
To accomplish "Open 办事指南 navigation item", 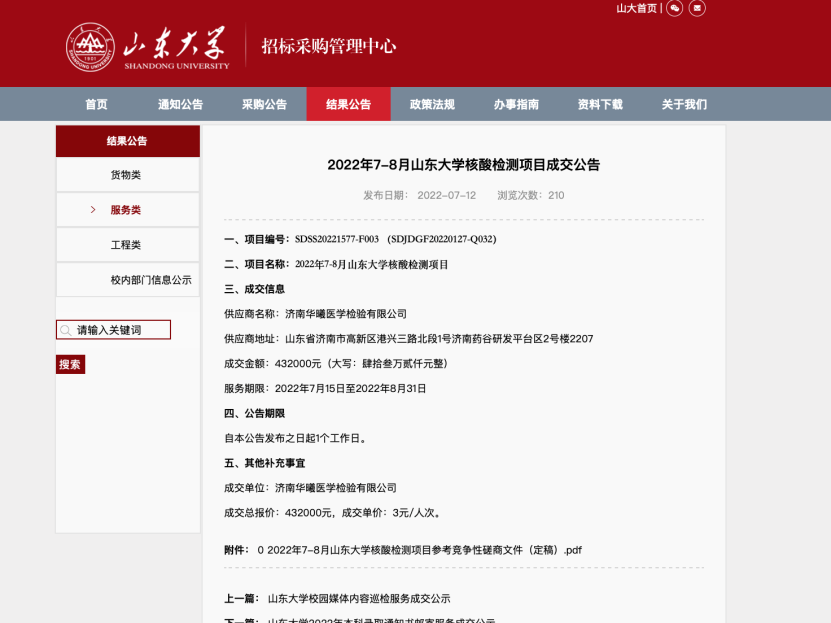I will (x=516, y=104).
